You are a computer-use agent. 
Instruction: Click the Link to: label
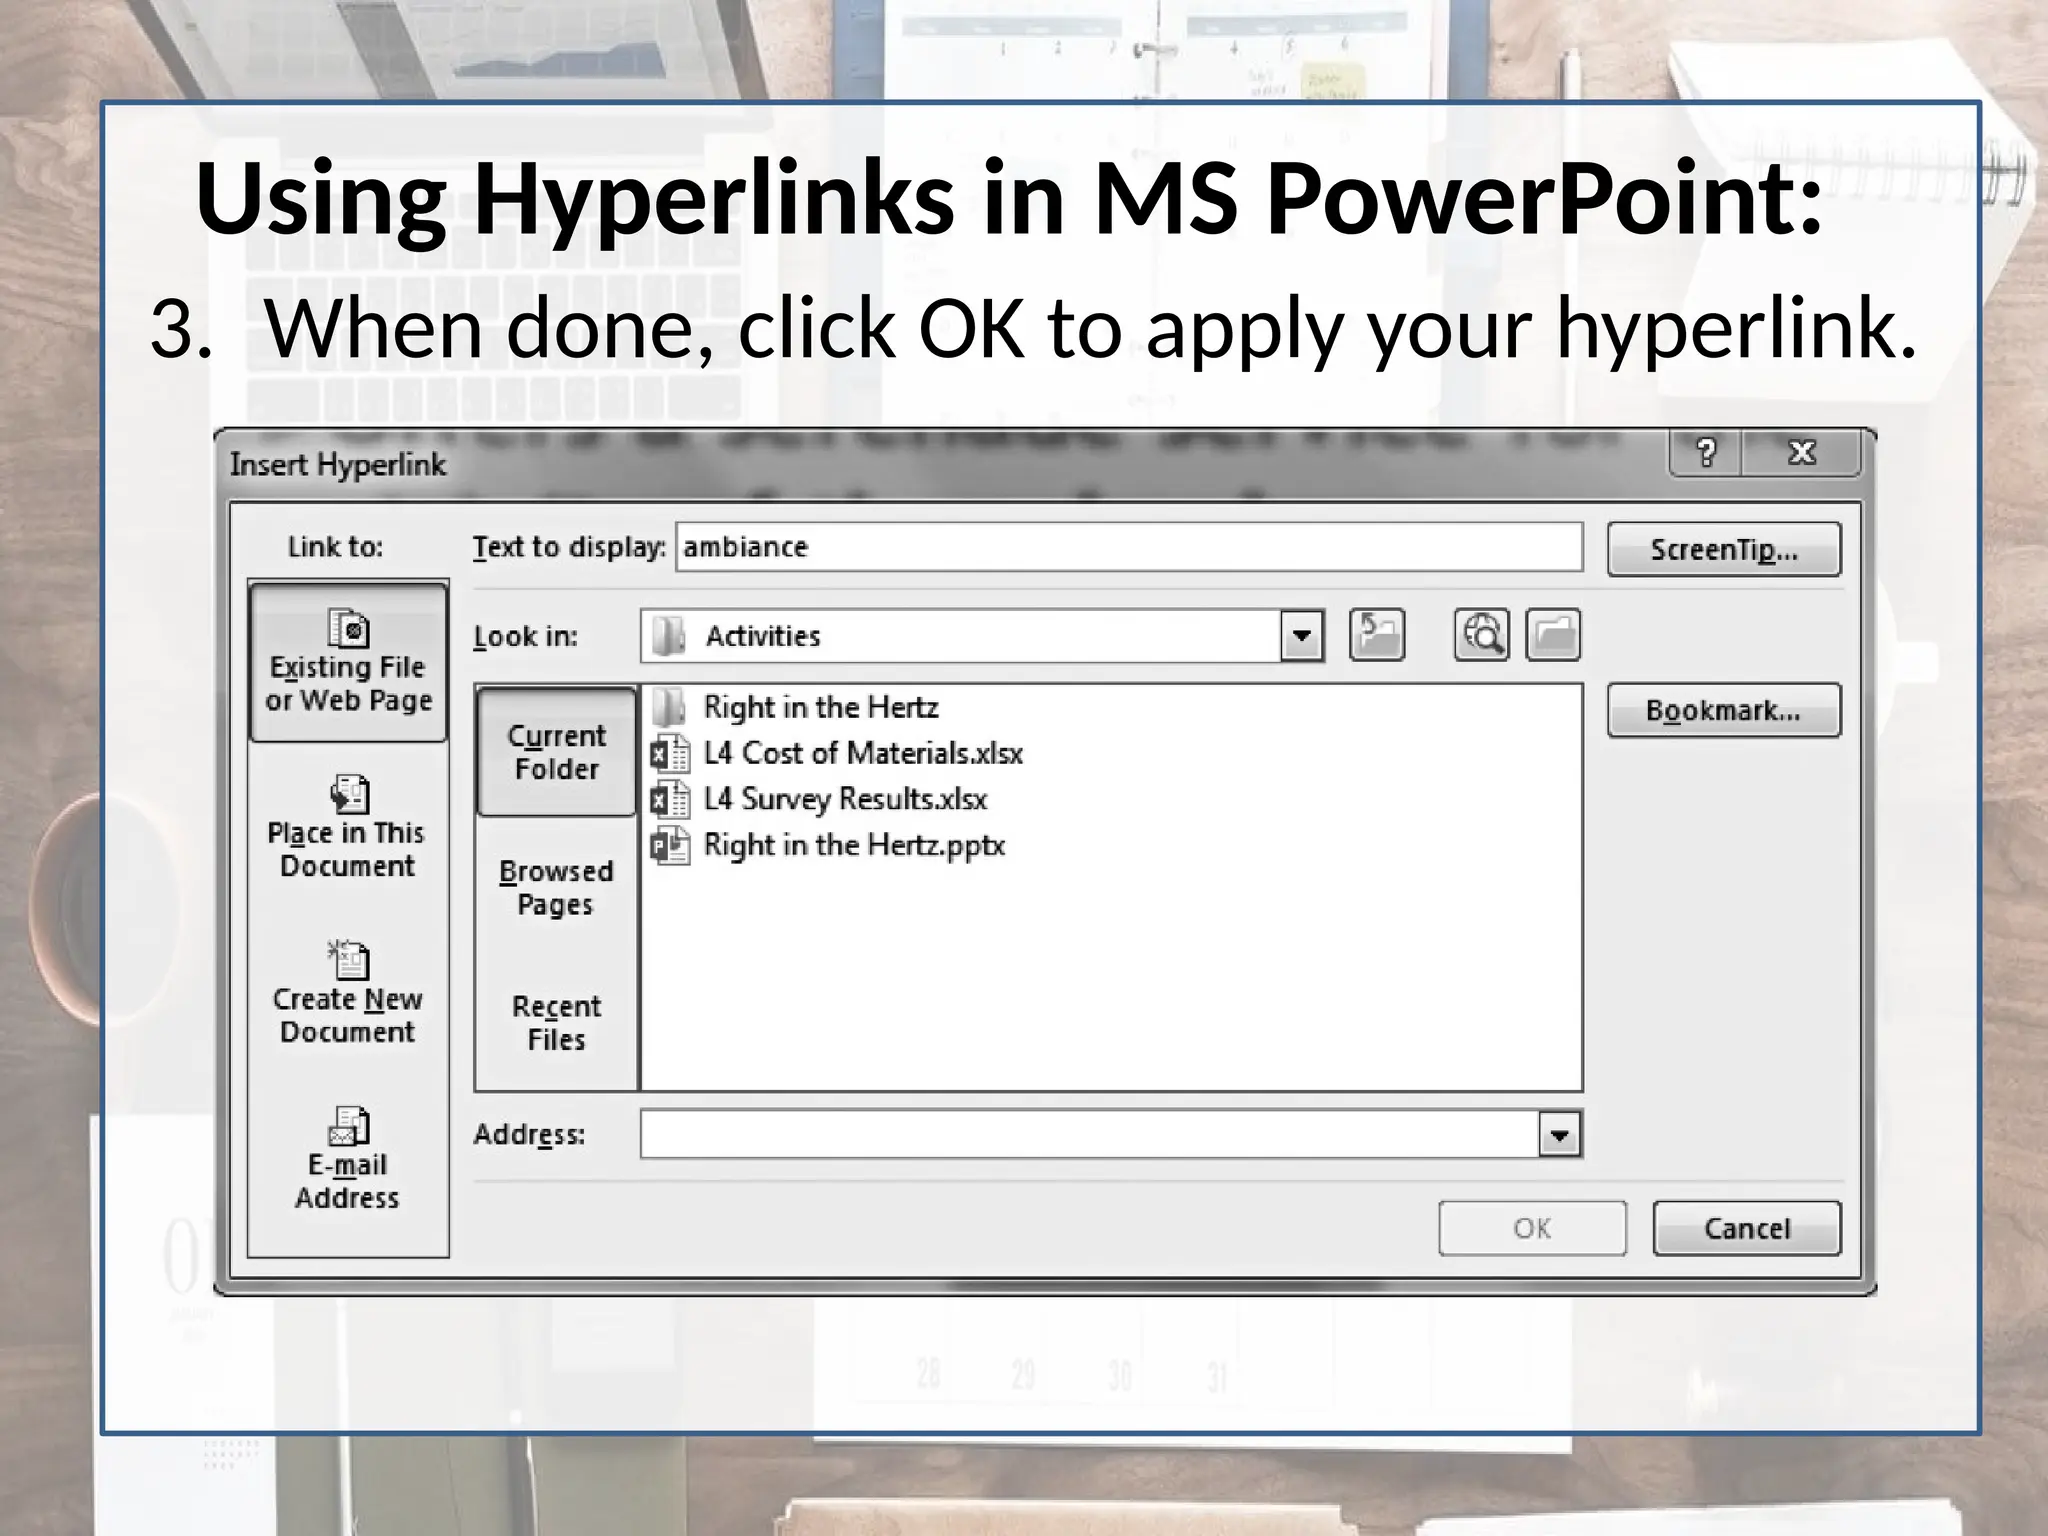tap(335, 547)
